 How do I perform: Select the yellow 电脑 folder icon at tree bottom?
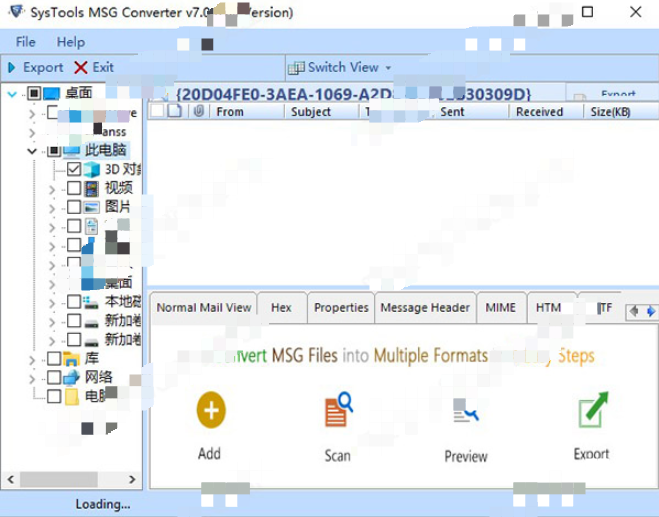(72, 396)
